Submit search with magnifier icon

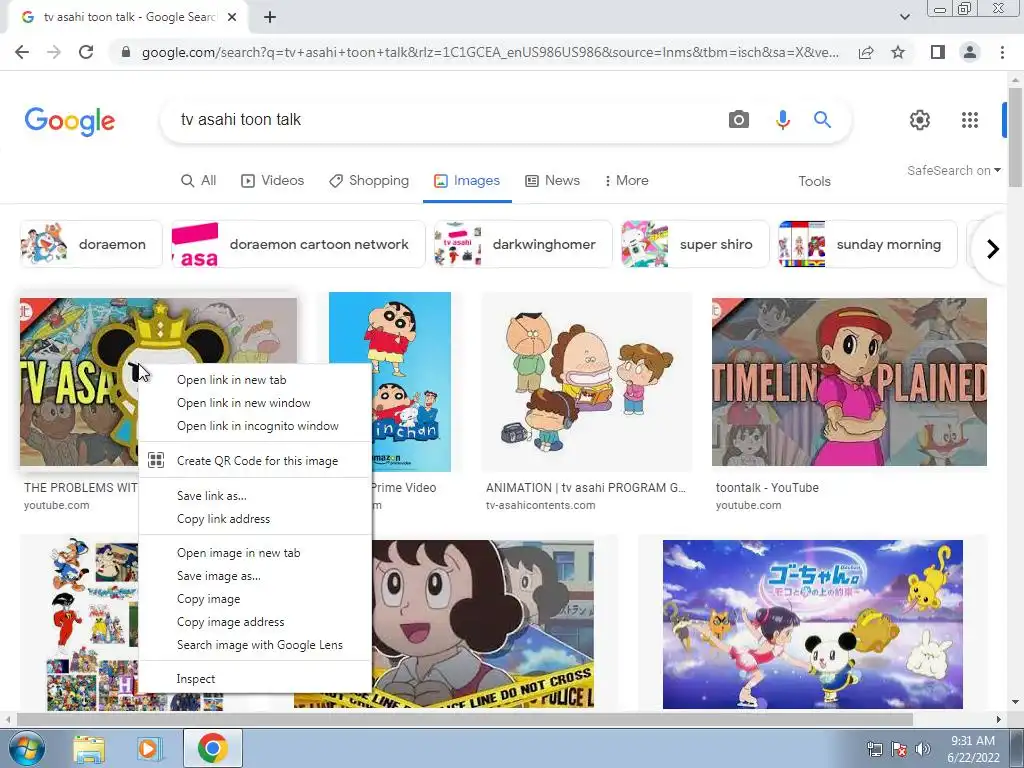[x=822, y=120]
